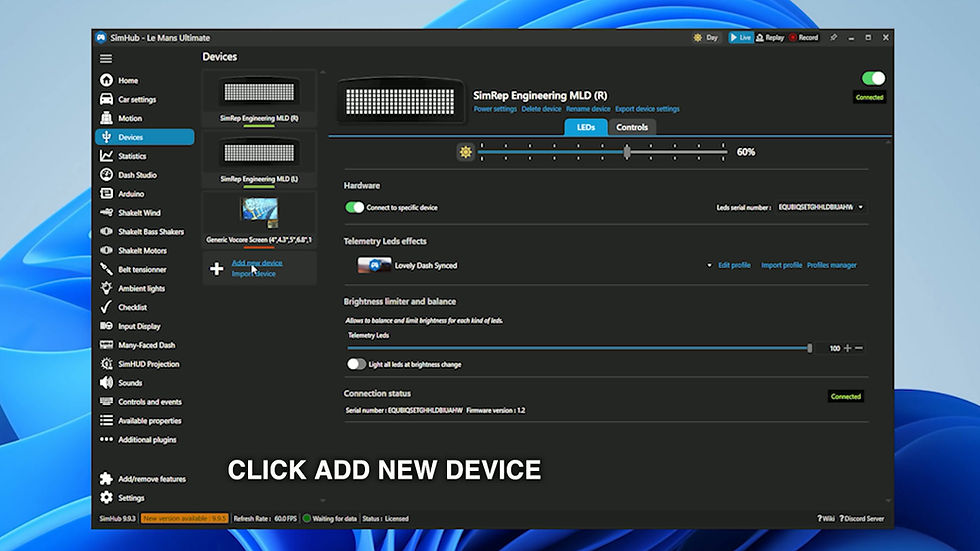980x551 pixels.
Task: Open the Statistics chart icon
Action: [106, 156]
